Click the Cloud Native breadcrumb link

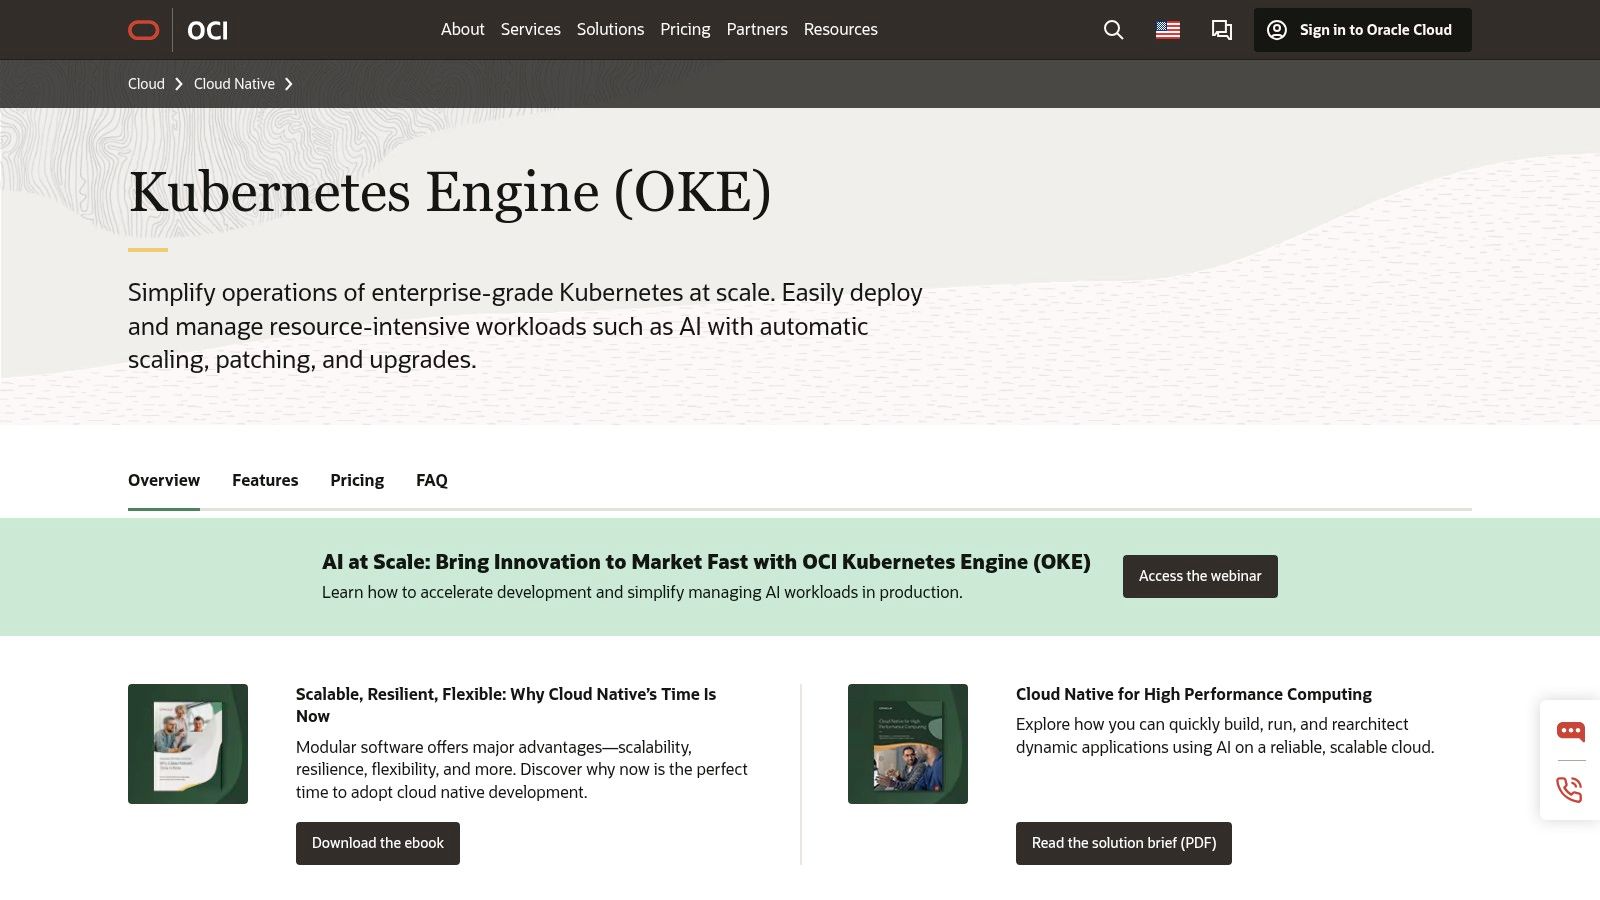(233, 84)
